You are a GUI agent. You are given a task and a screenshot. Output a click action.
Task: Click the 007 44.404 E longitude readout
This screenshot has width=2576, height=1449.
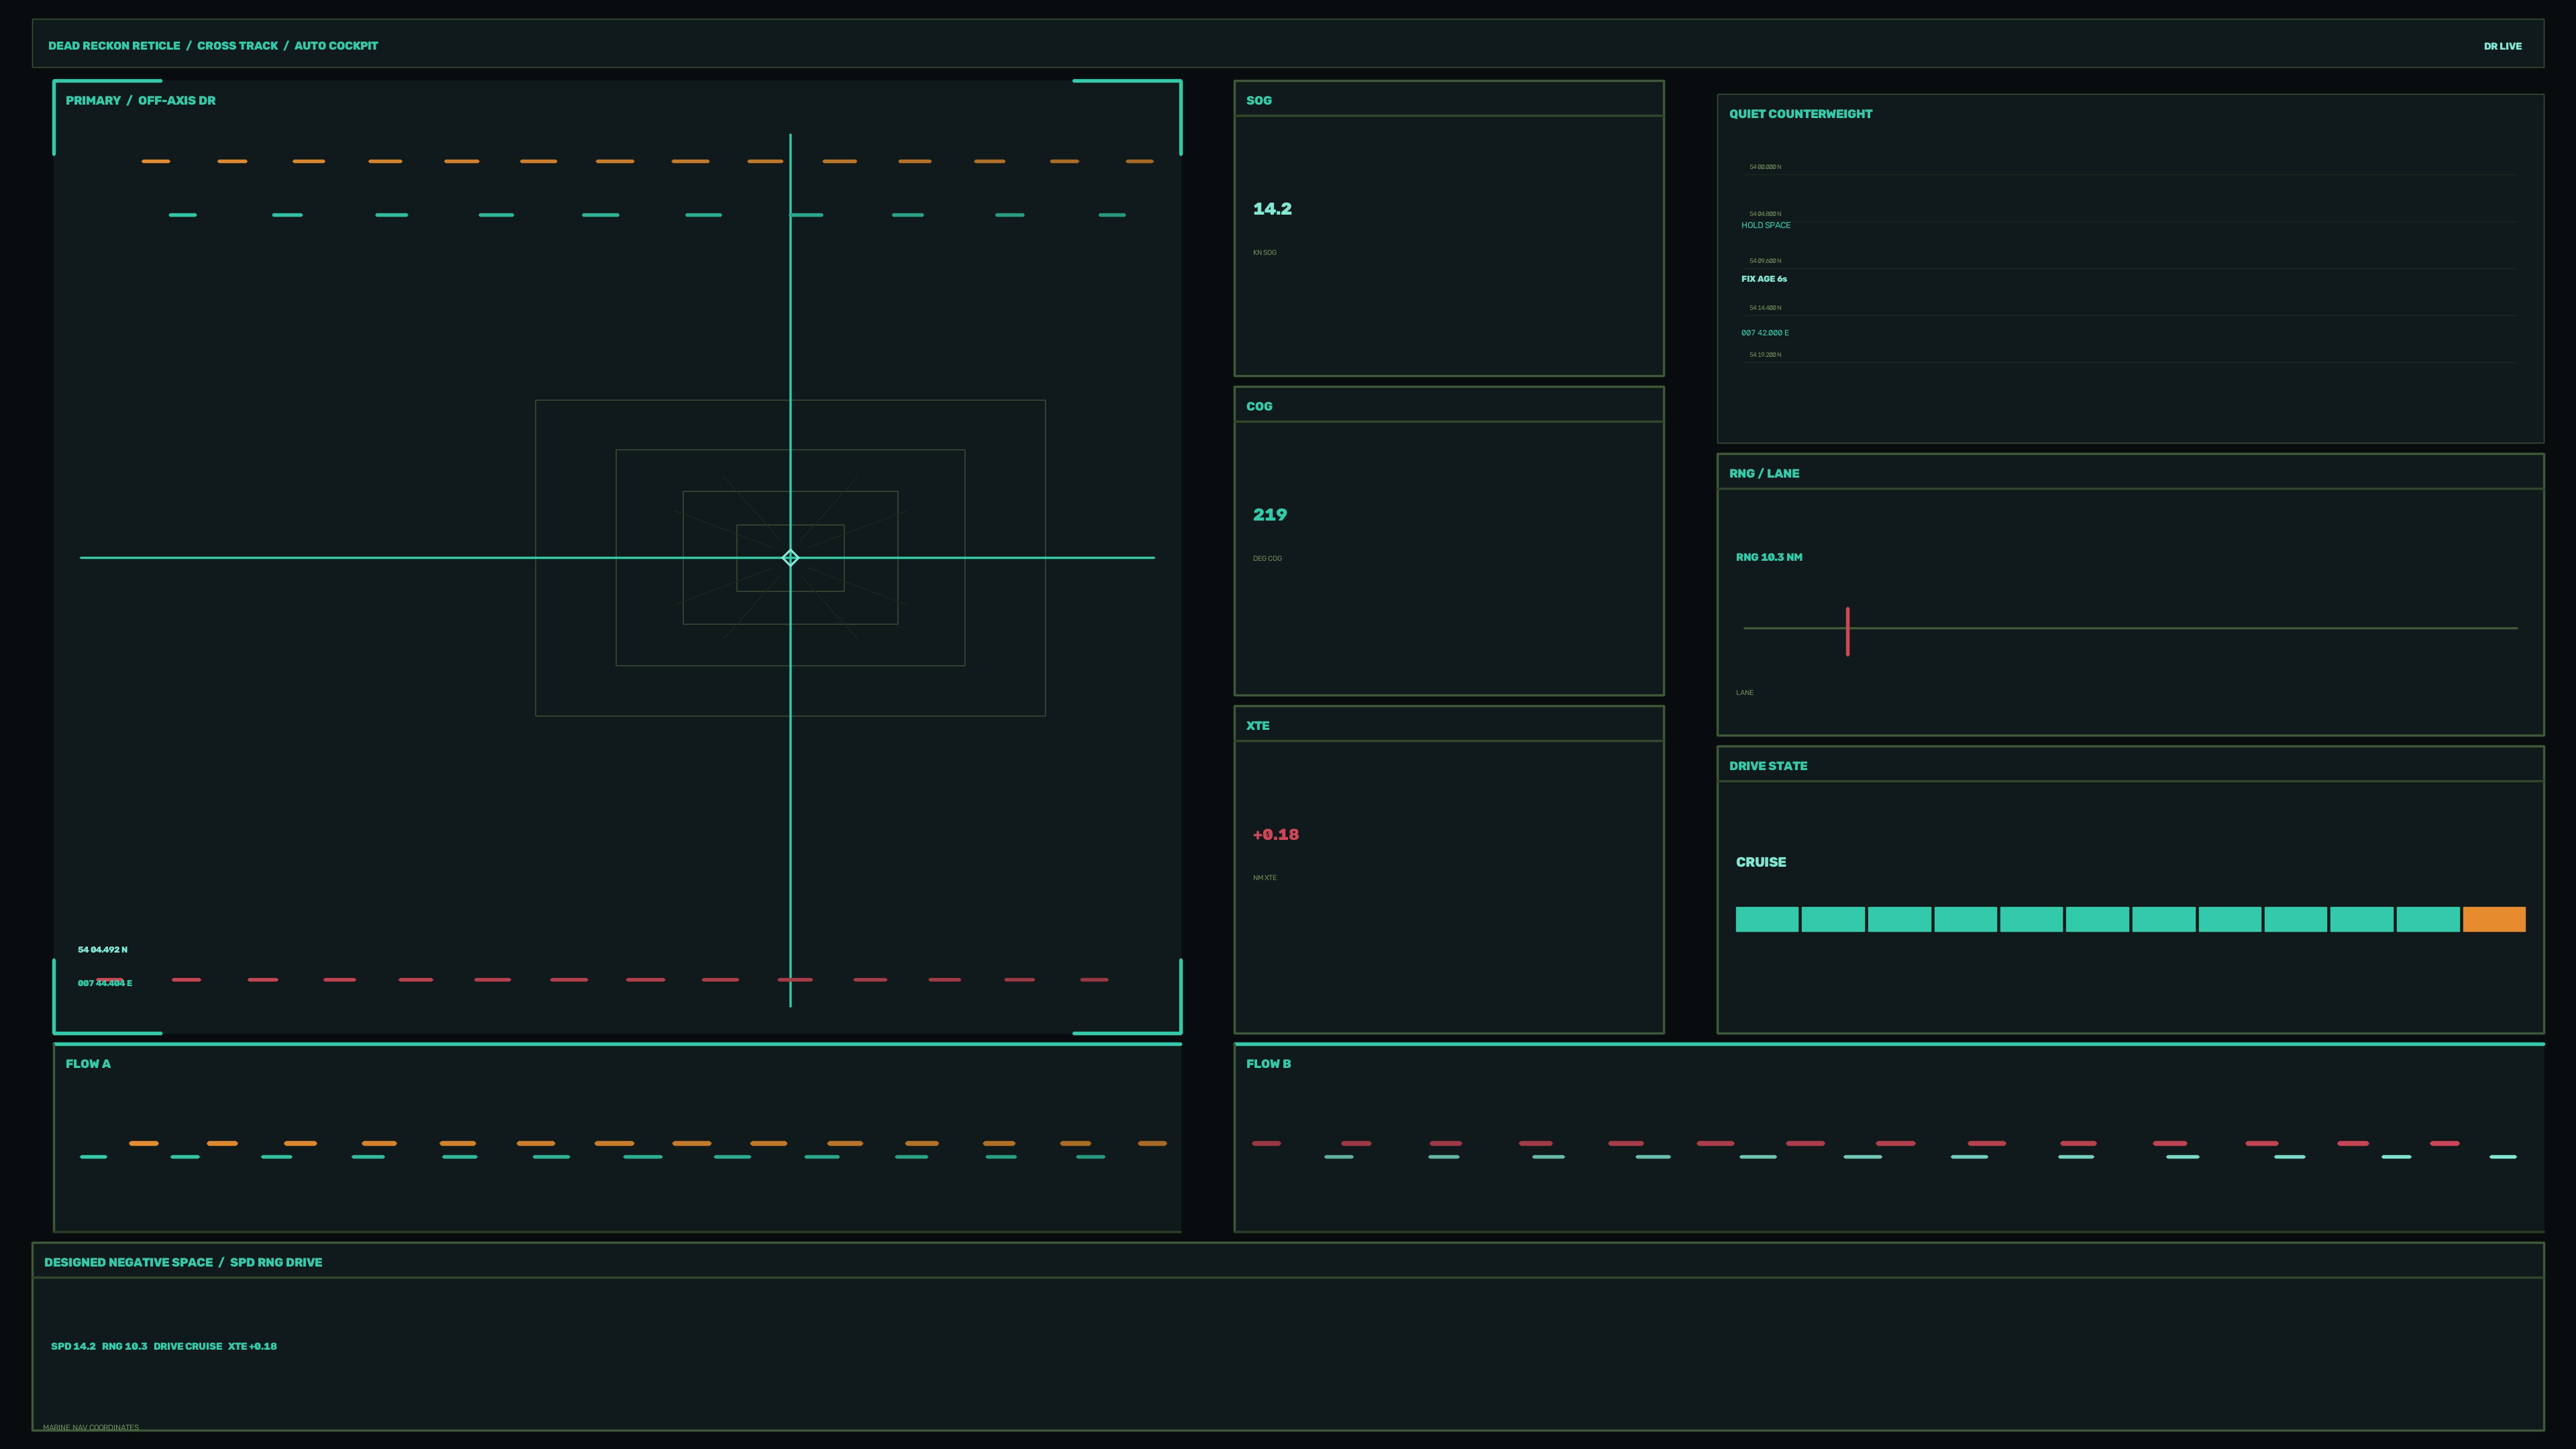[105, 983]
